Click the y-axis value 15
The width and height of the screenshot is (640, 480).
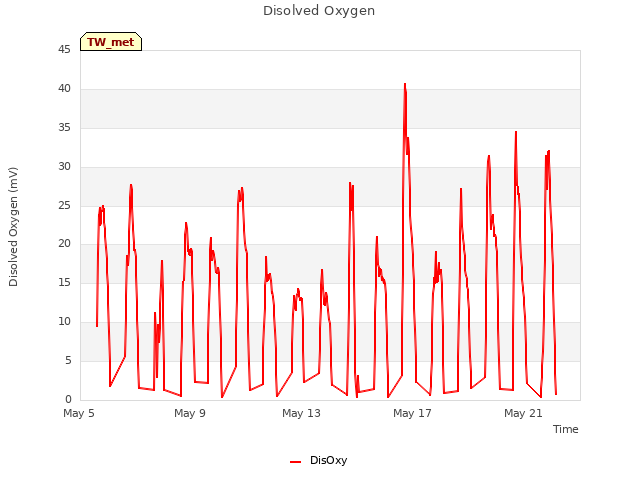pyautogui.click(x=64, y=282)
